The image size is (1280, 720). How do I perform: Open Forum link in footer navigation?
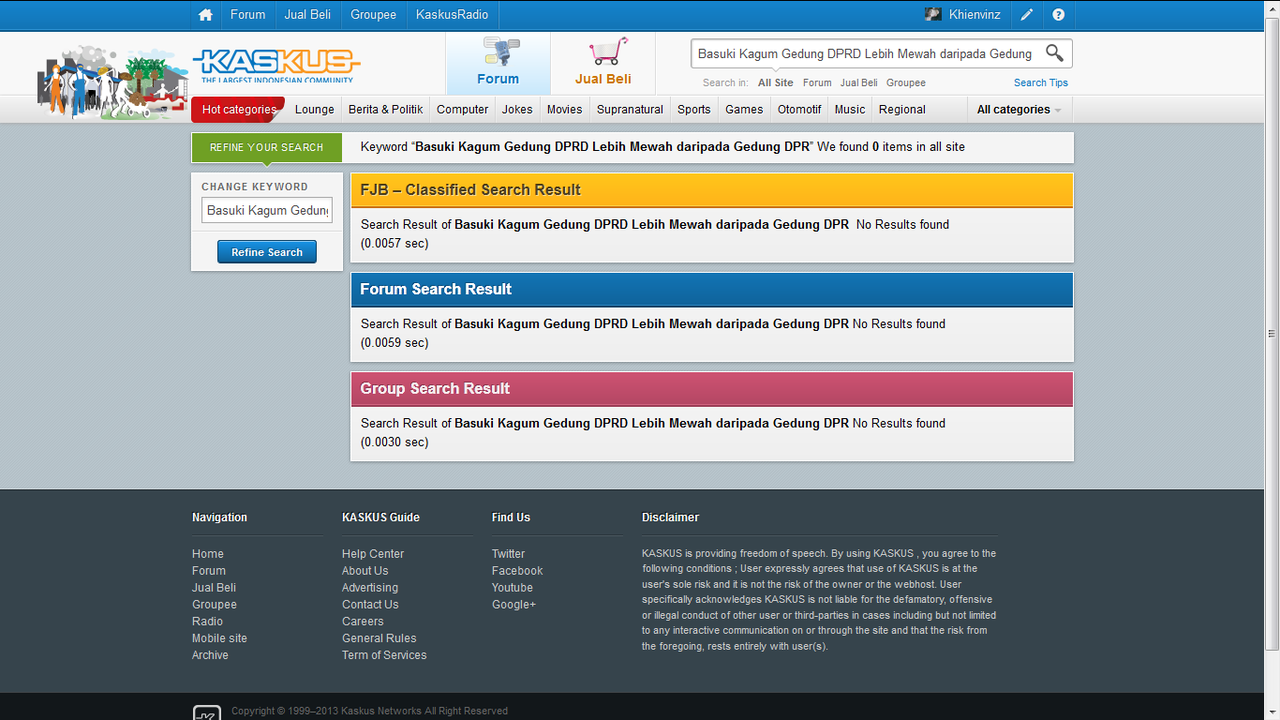point(209,571)
